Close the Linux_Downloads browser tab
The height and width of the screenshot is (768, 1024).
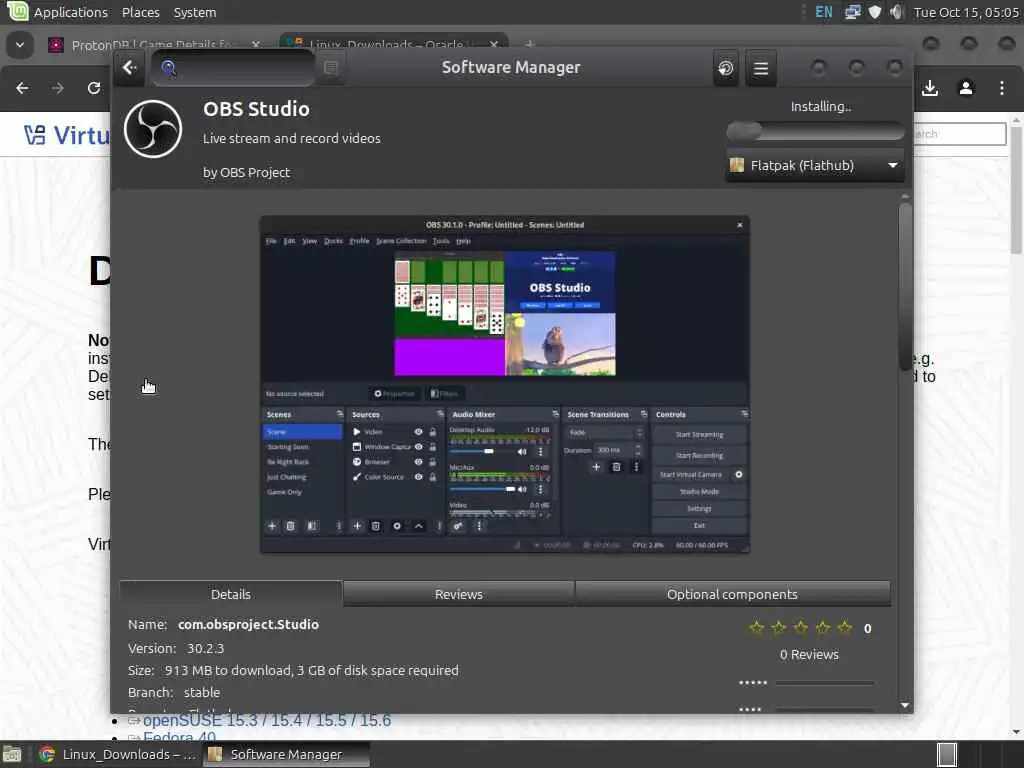[494, 45]
